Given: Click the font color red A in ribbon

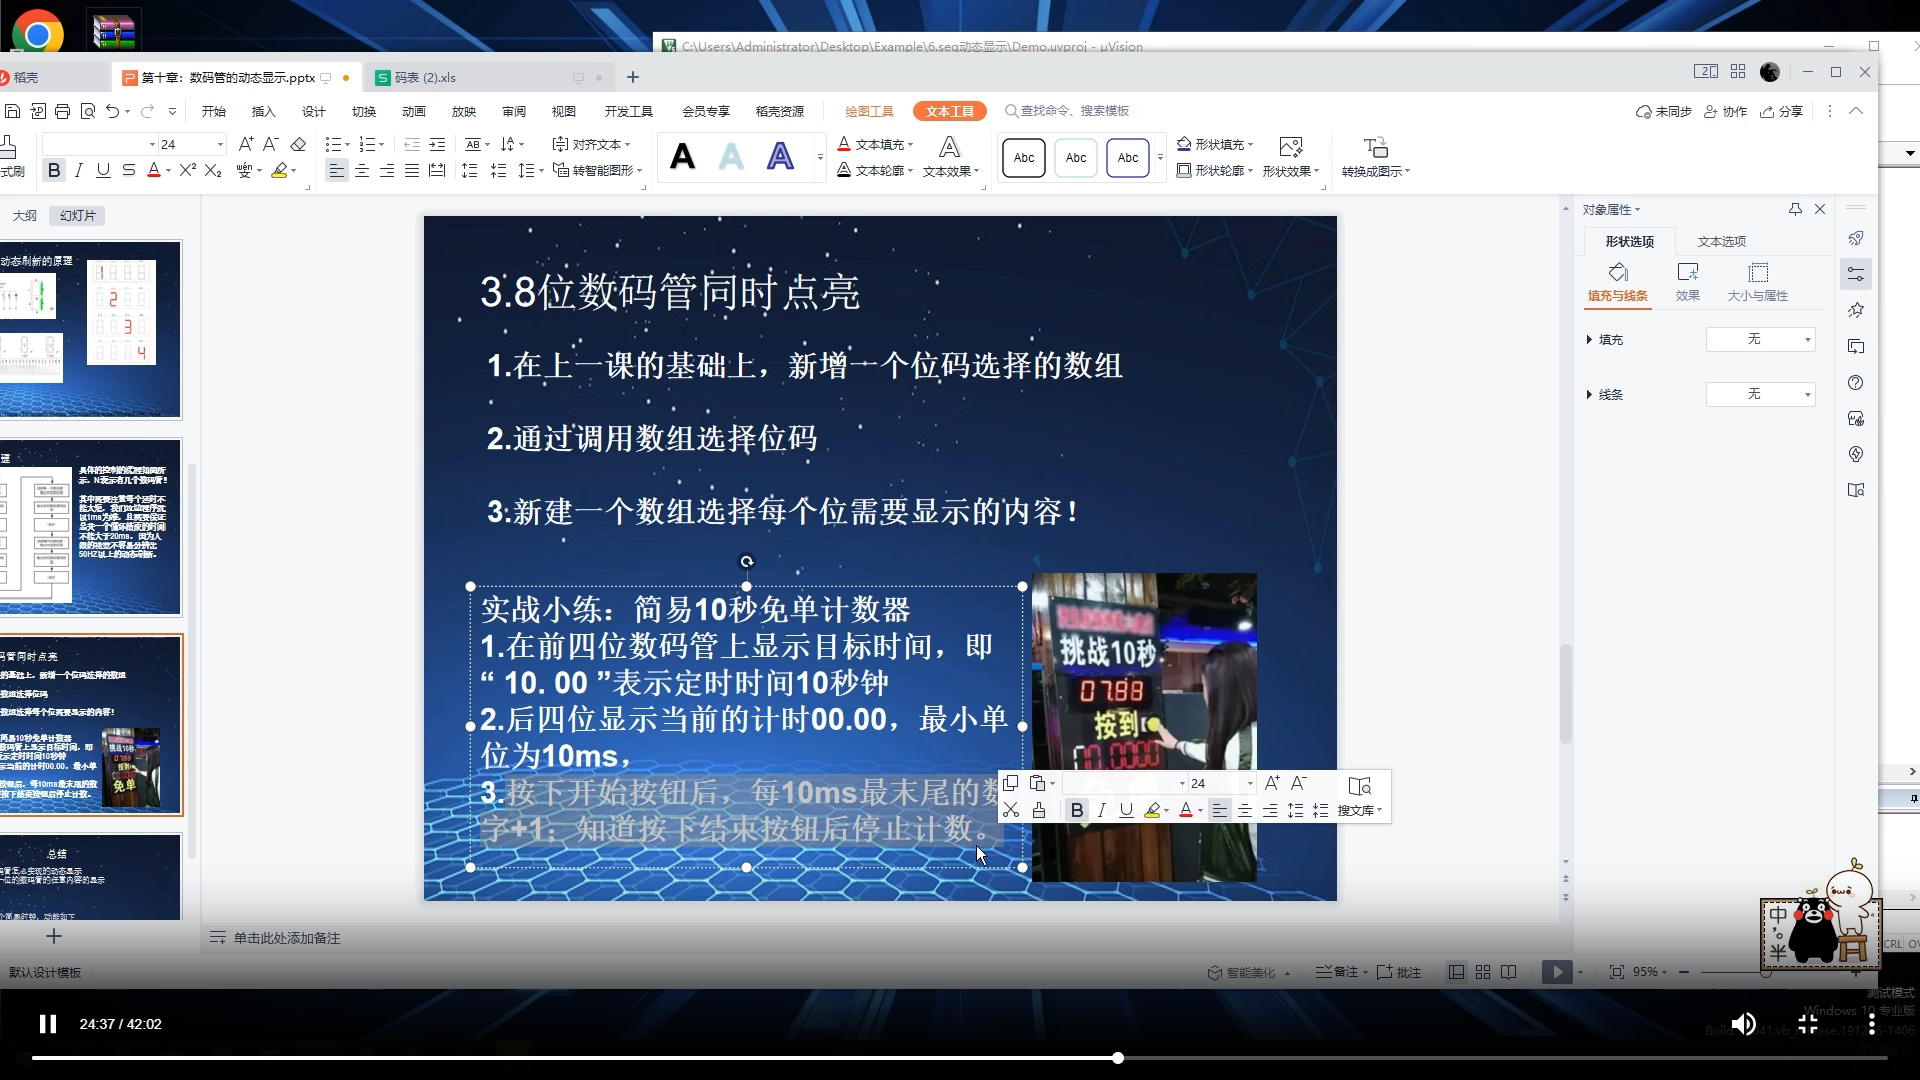Looking at the screenshot, I should [x=154, y=171].
